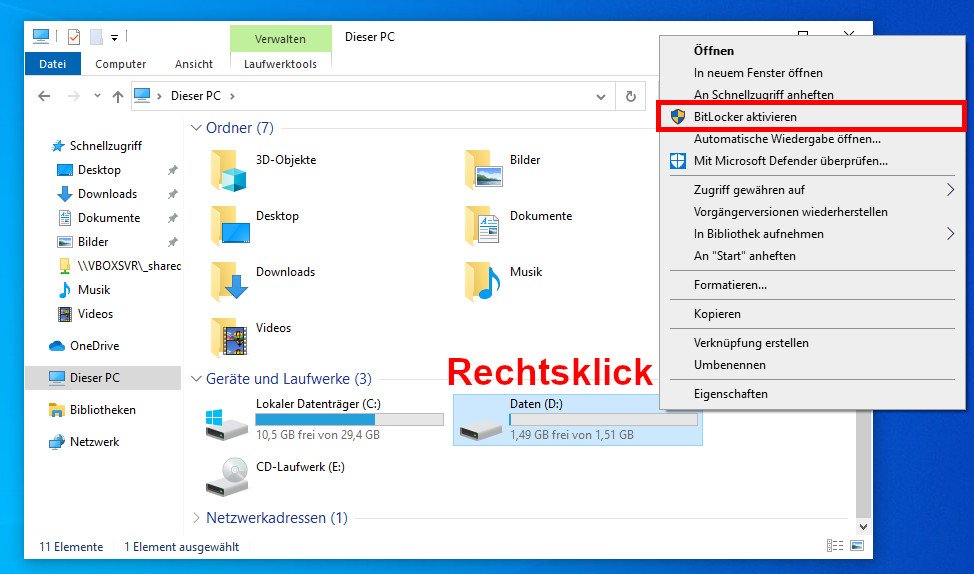The width and height of the screenshot is (974, 574).
Task: Expand the Netzwerkadressen (1) group
Action: pos(196,517)
